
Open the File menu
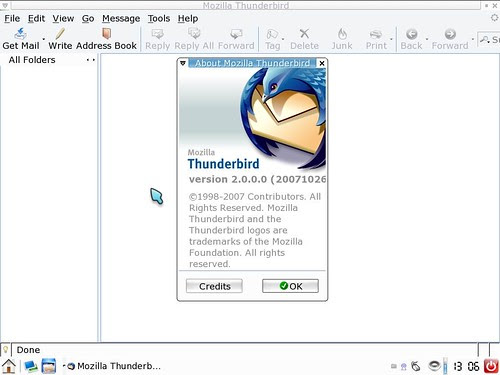coord(12,18)
